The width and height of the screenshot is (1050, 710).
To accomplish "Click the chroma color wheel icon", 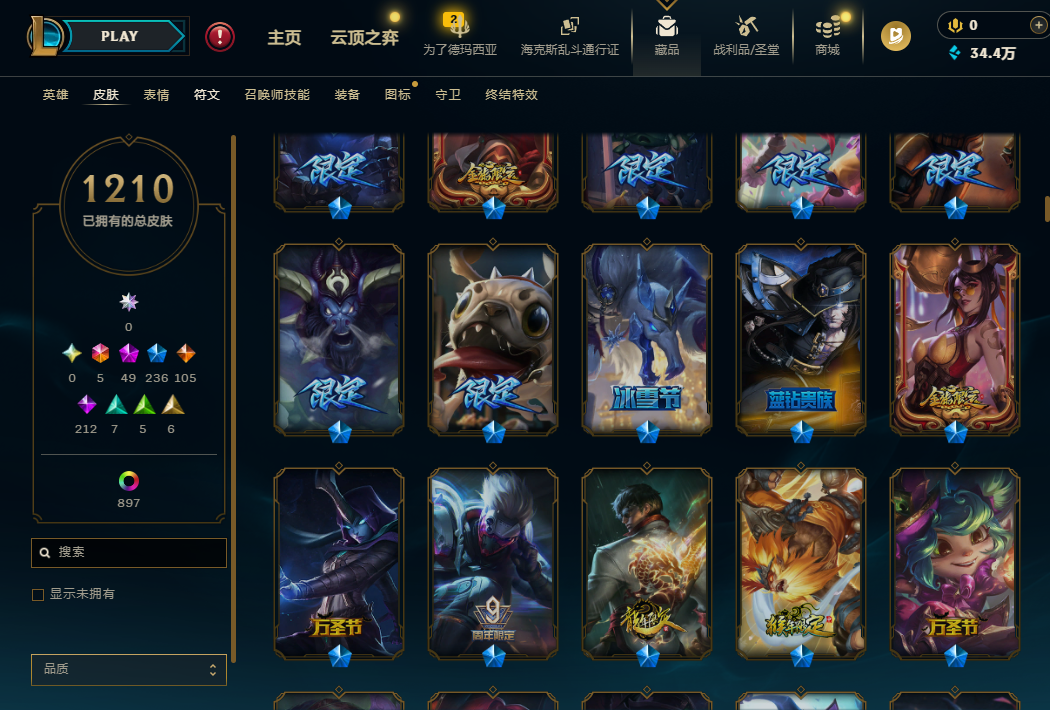I will [x=129, y=481].
